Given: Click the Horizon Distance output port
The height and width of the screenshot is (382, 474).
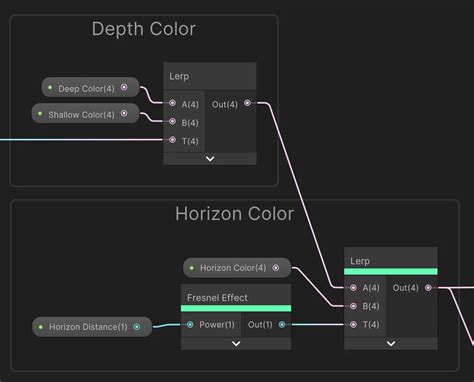Looking at the screenshot, I should [137, 327].
